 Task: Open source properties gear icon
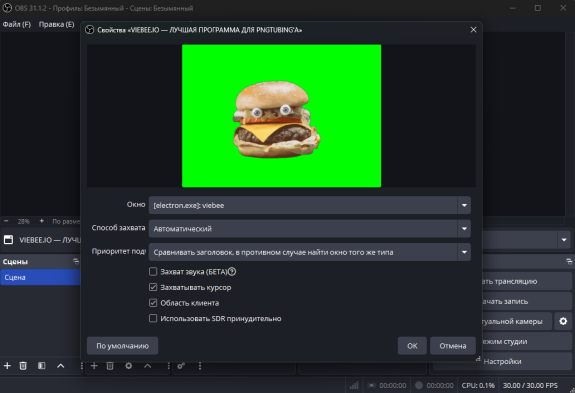click(128, 366)
